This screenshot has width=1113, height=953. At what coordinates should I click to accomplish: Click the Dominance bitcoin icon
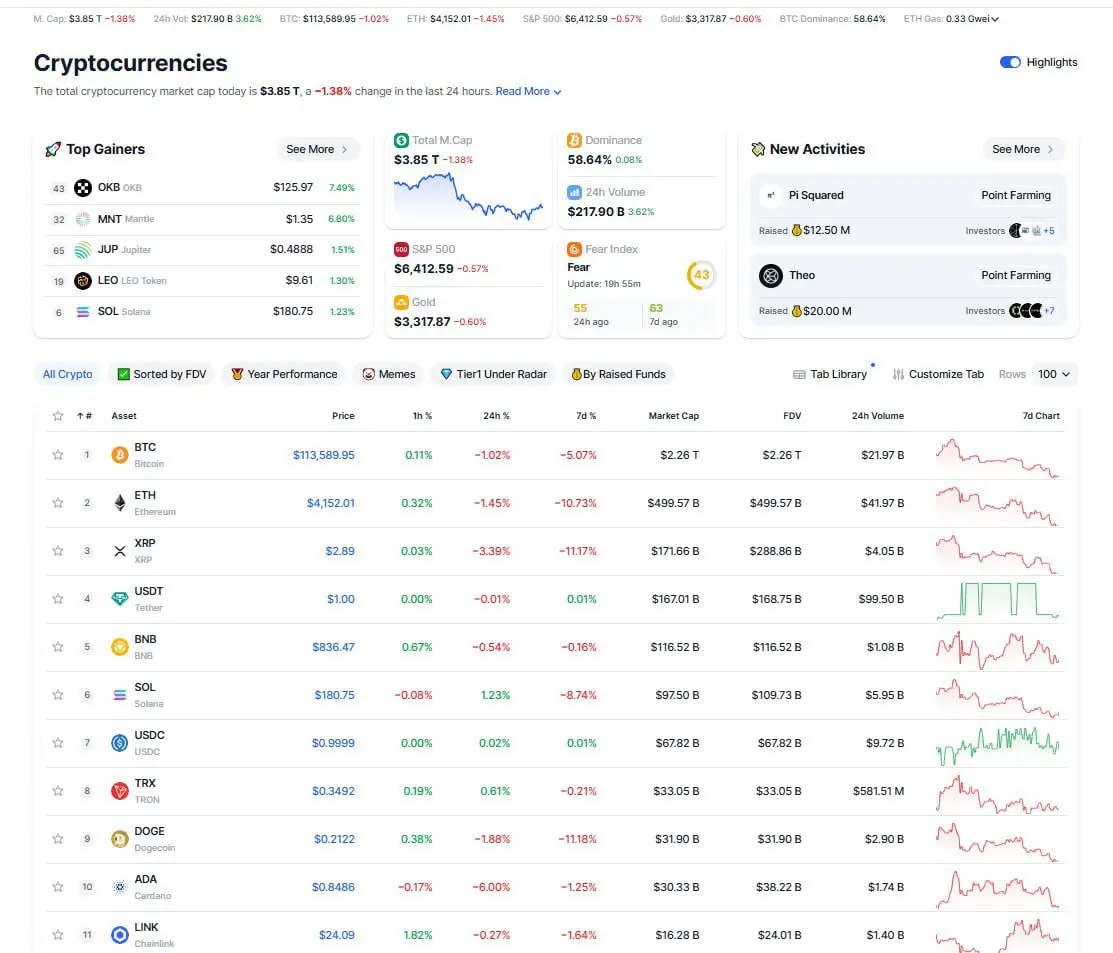point(574,141)
